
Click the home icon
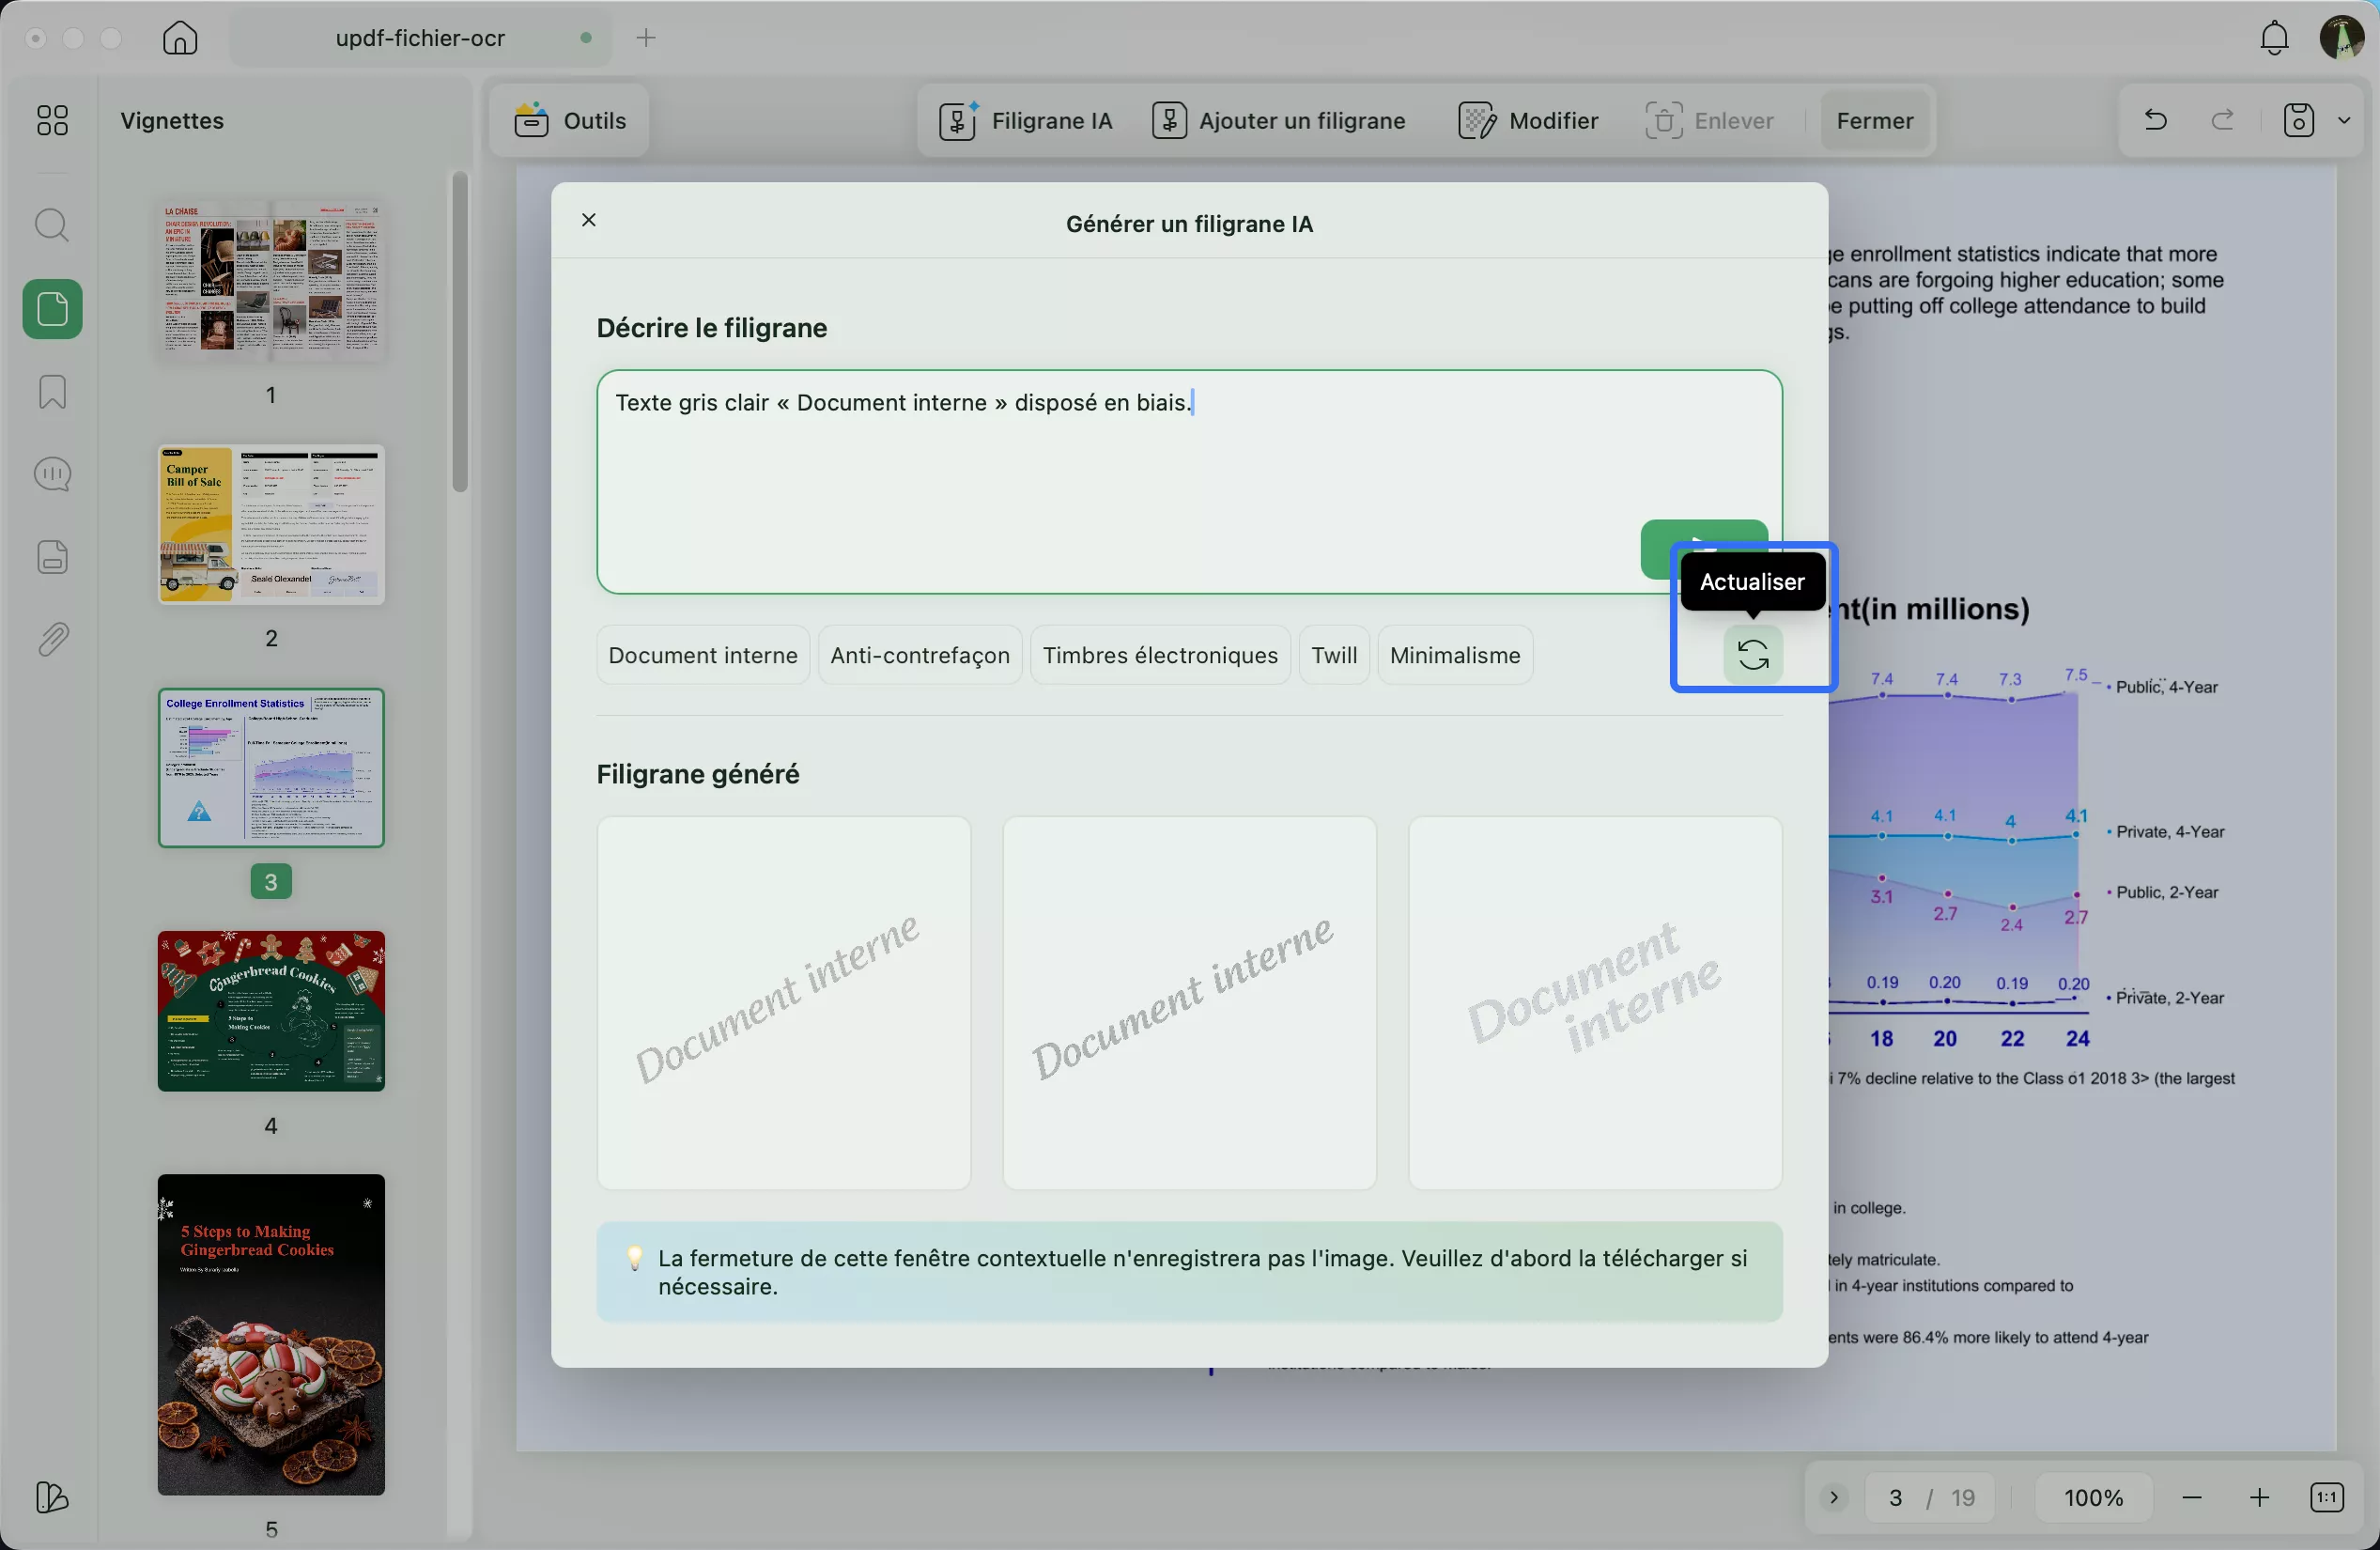point(180,38)
